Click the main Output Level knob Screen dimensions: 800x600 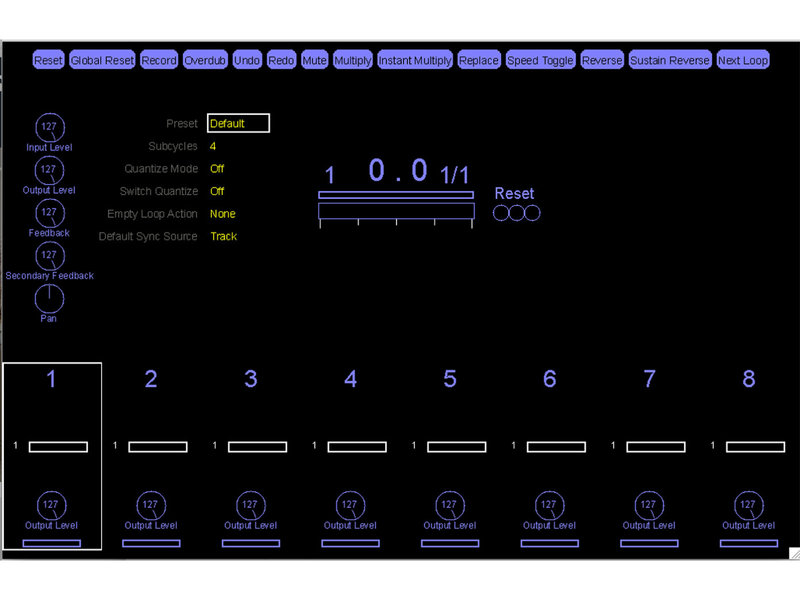[49, 170]
